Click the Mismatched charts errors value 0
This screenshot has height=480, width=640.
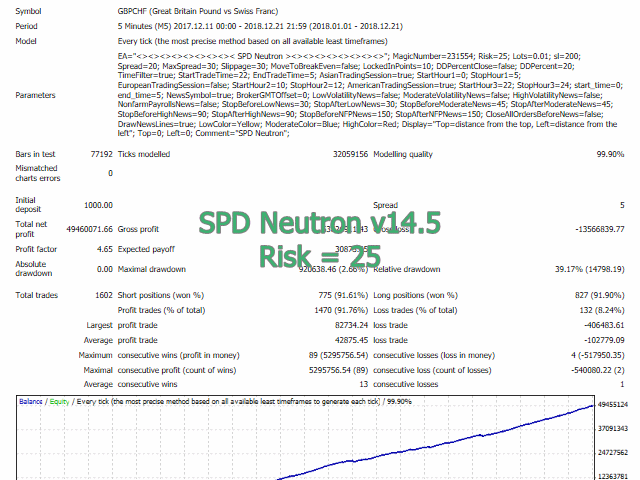(x=110, y=173)
